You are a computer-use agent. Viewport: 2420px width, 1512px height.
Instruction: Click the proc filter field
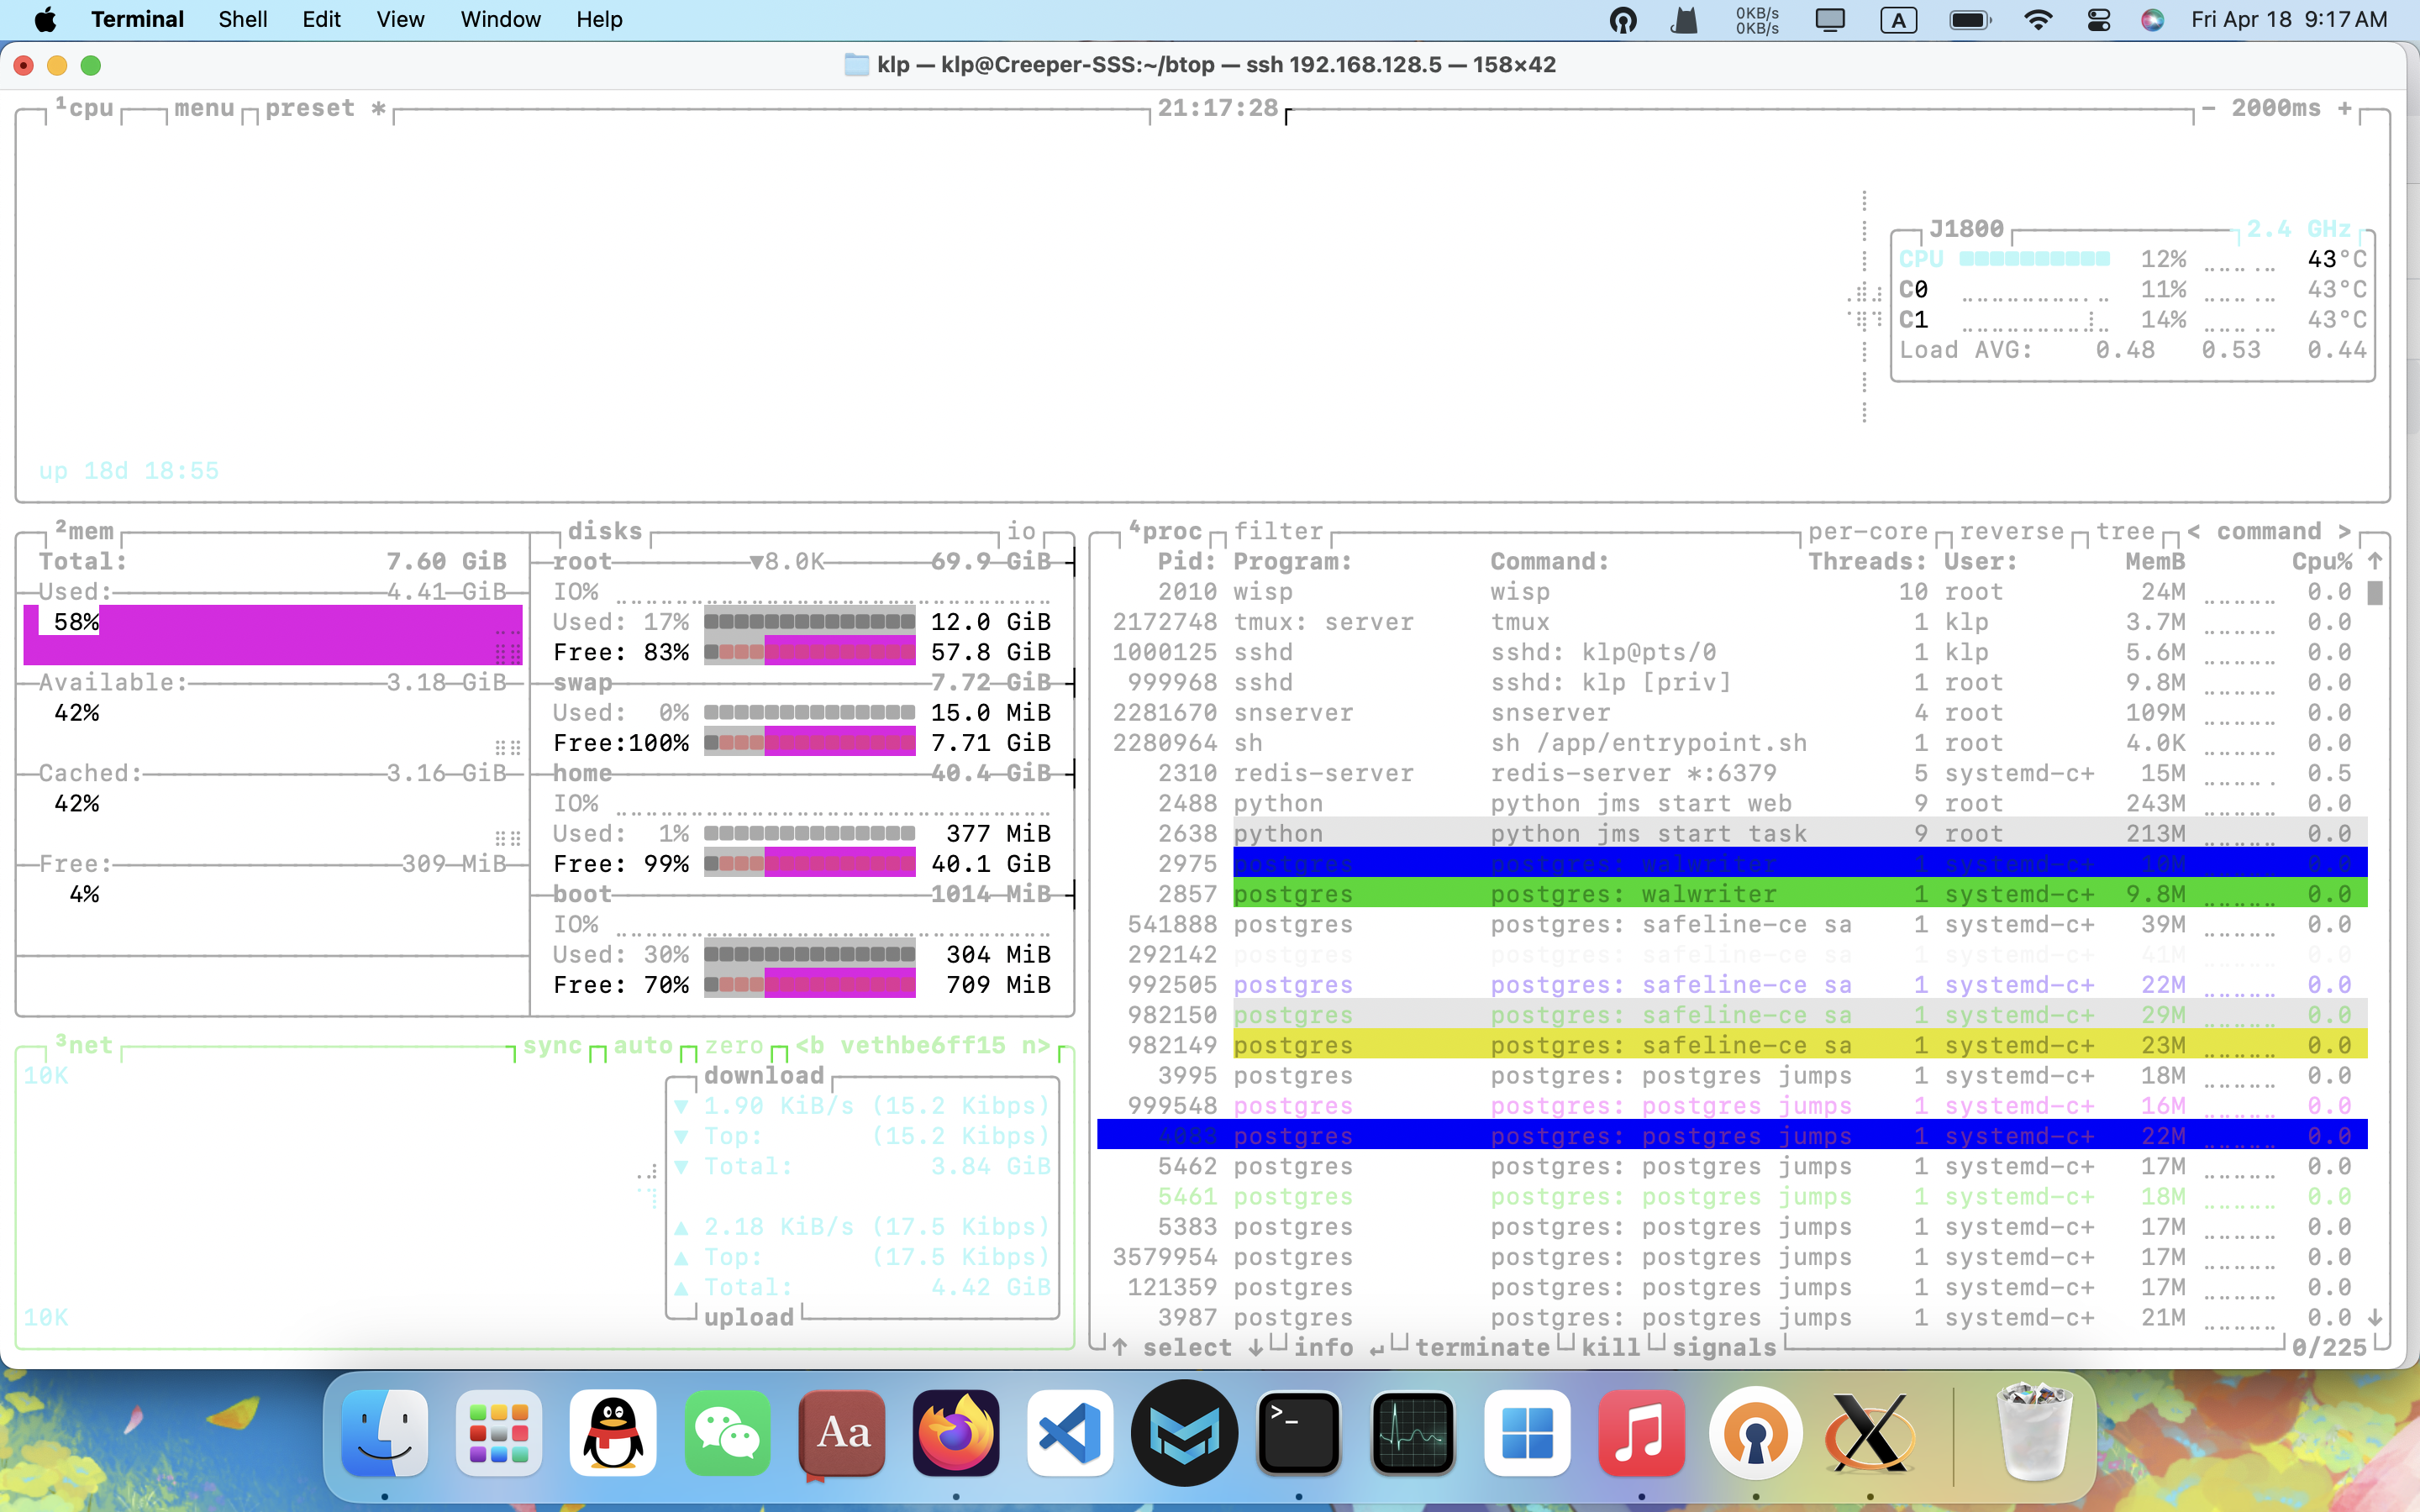1277,531
